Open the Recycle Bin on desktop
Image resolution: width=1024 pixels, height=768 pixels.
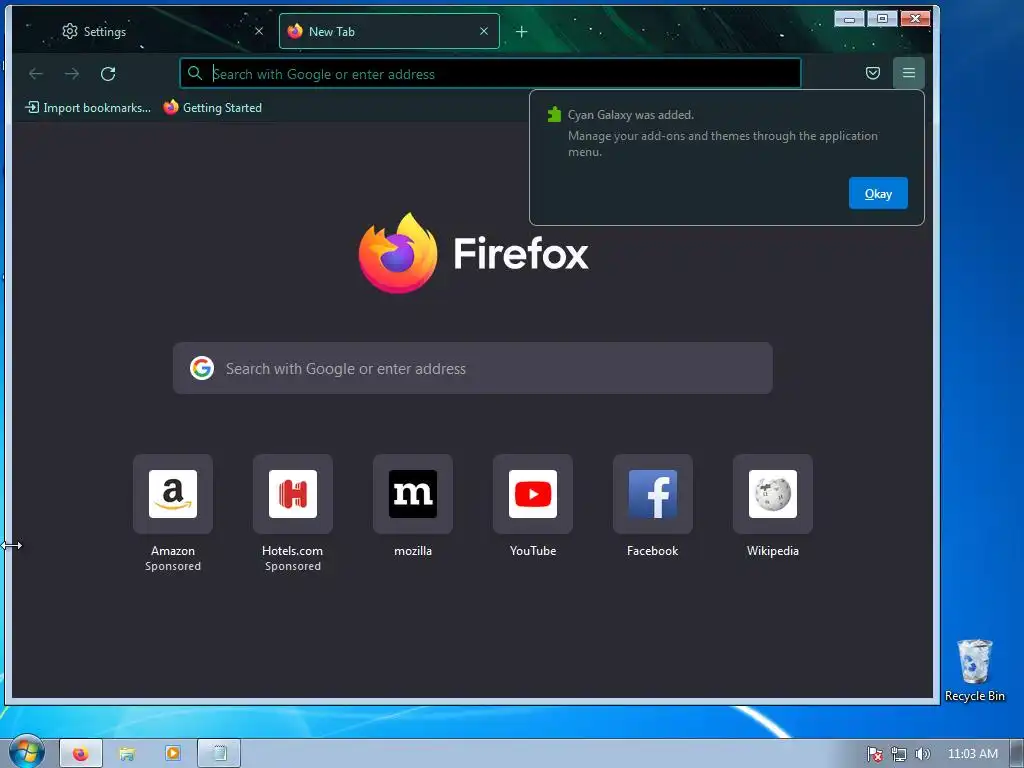pyautogui.click(x=974, y=671)
